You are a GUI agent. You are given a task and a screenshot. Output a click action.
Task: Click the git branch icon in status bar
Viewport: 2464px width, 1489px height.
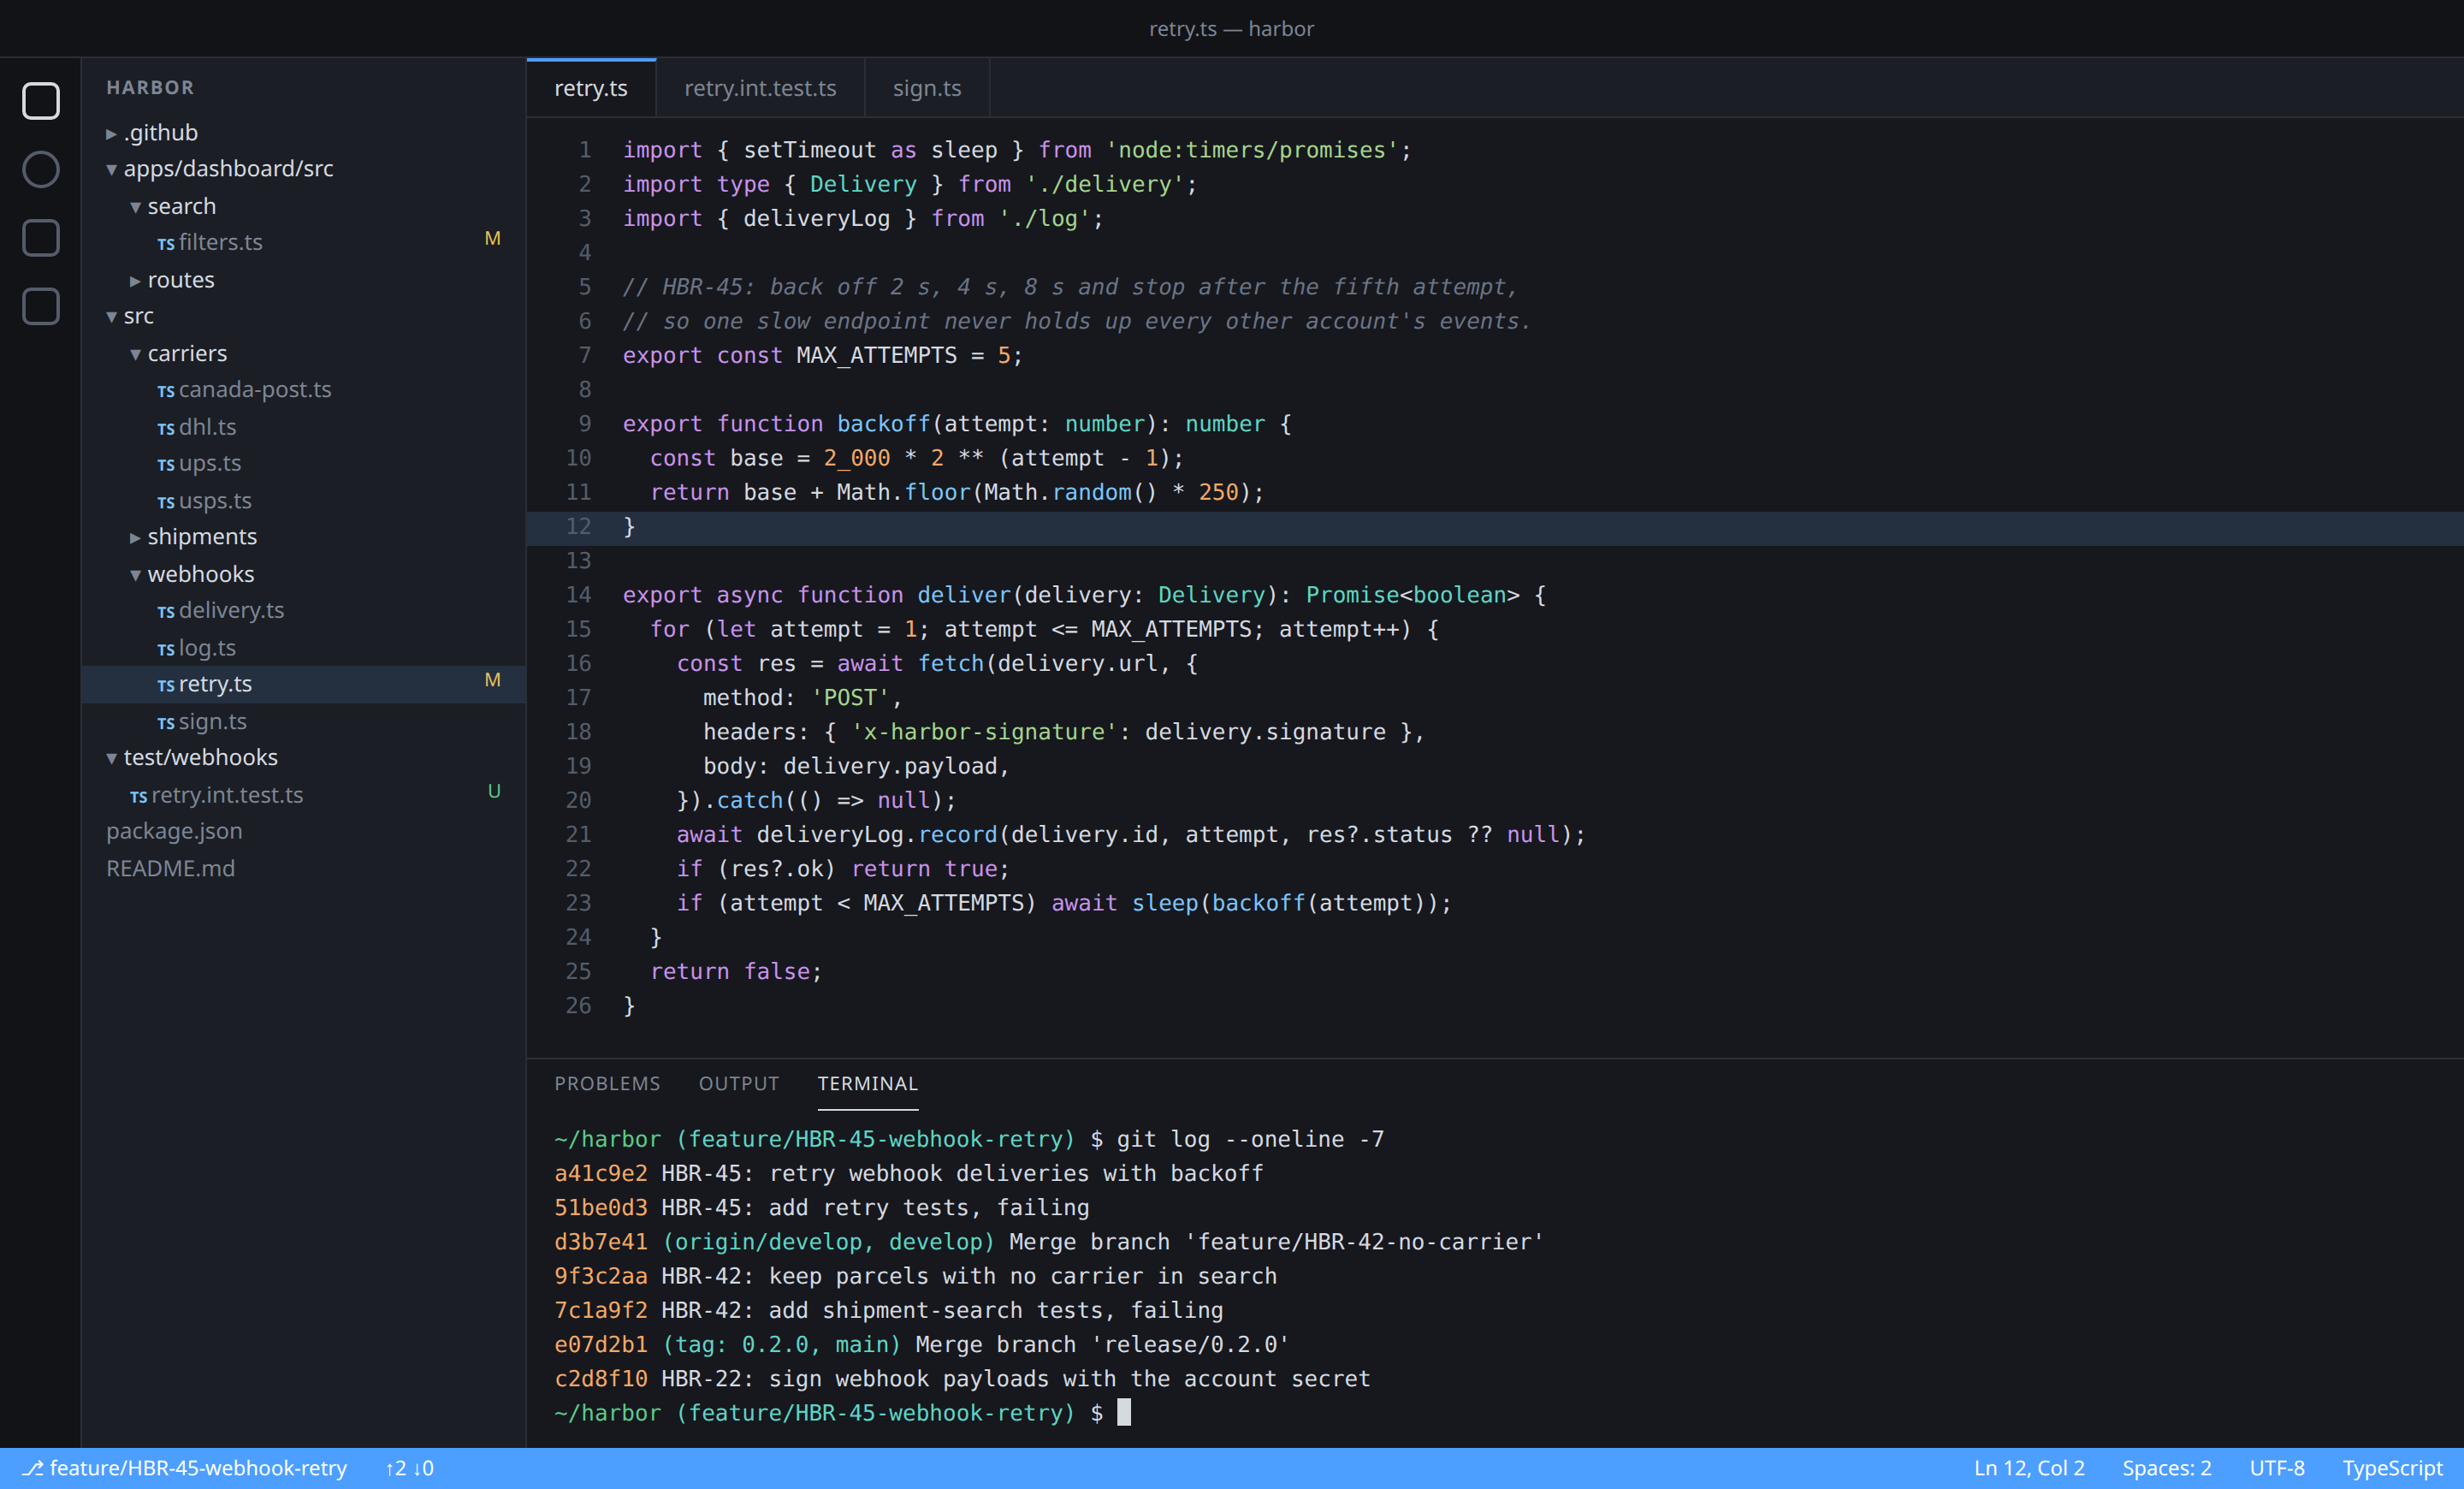(33, 1468)
